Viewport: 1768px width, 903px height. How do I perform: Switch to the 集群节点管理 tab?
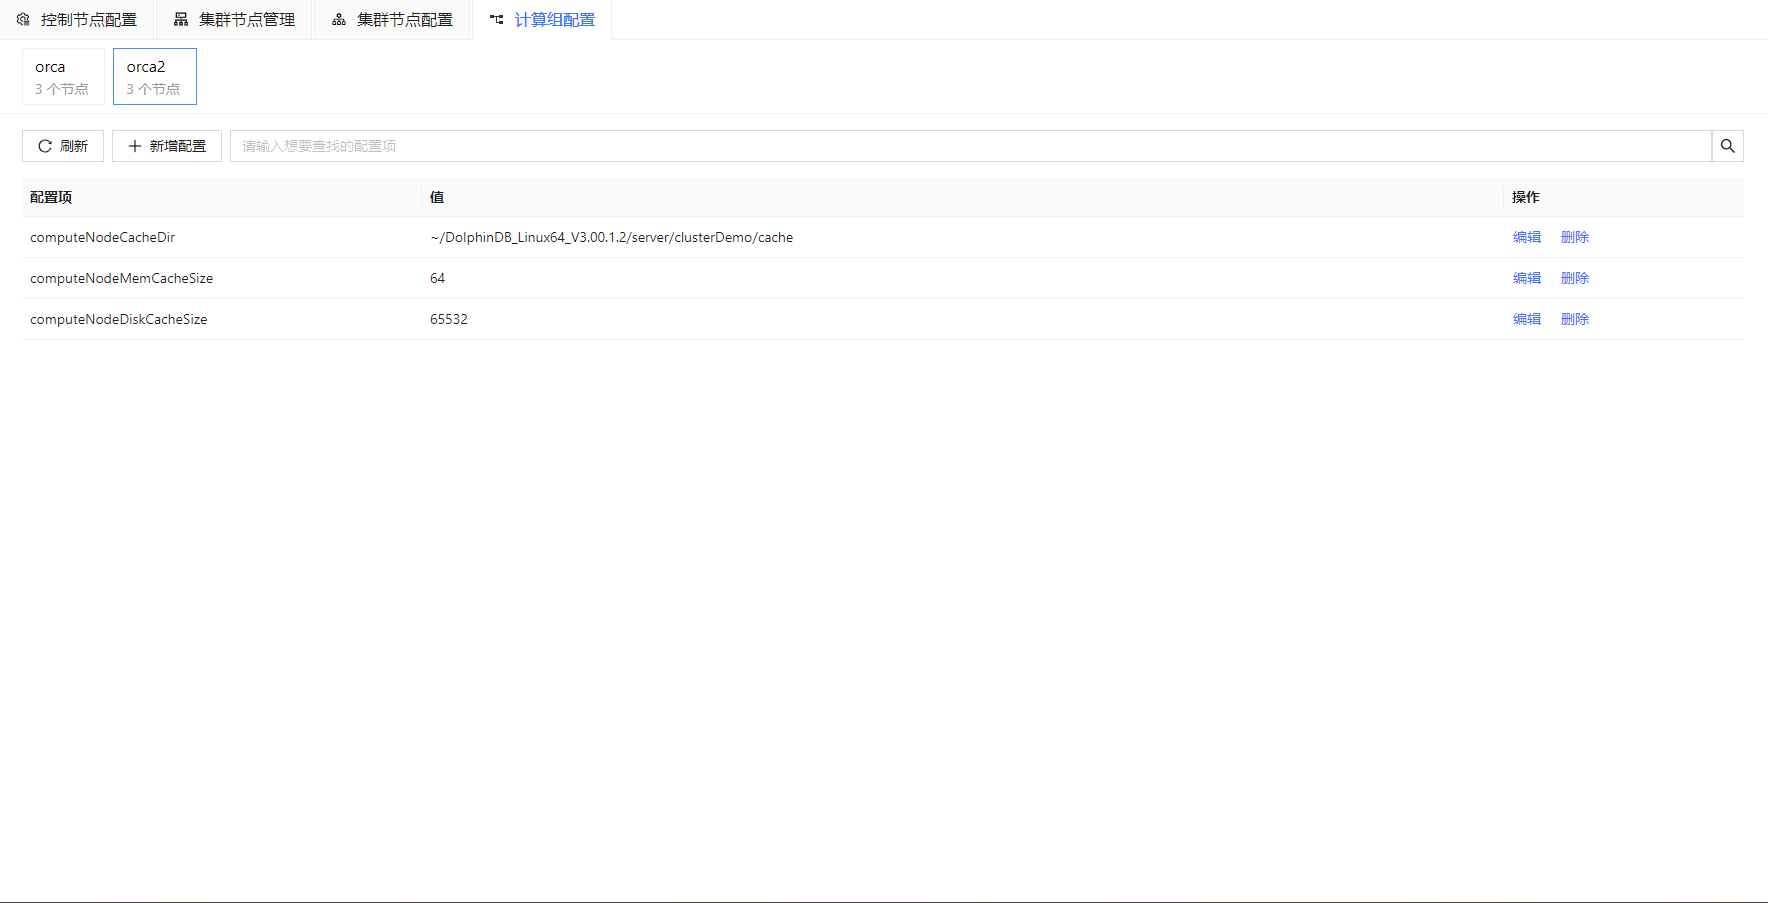[246, 20]
